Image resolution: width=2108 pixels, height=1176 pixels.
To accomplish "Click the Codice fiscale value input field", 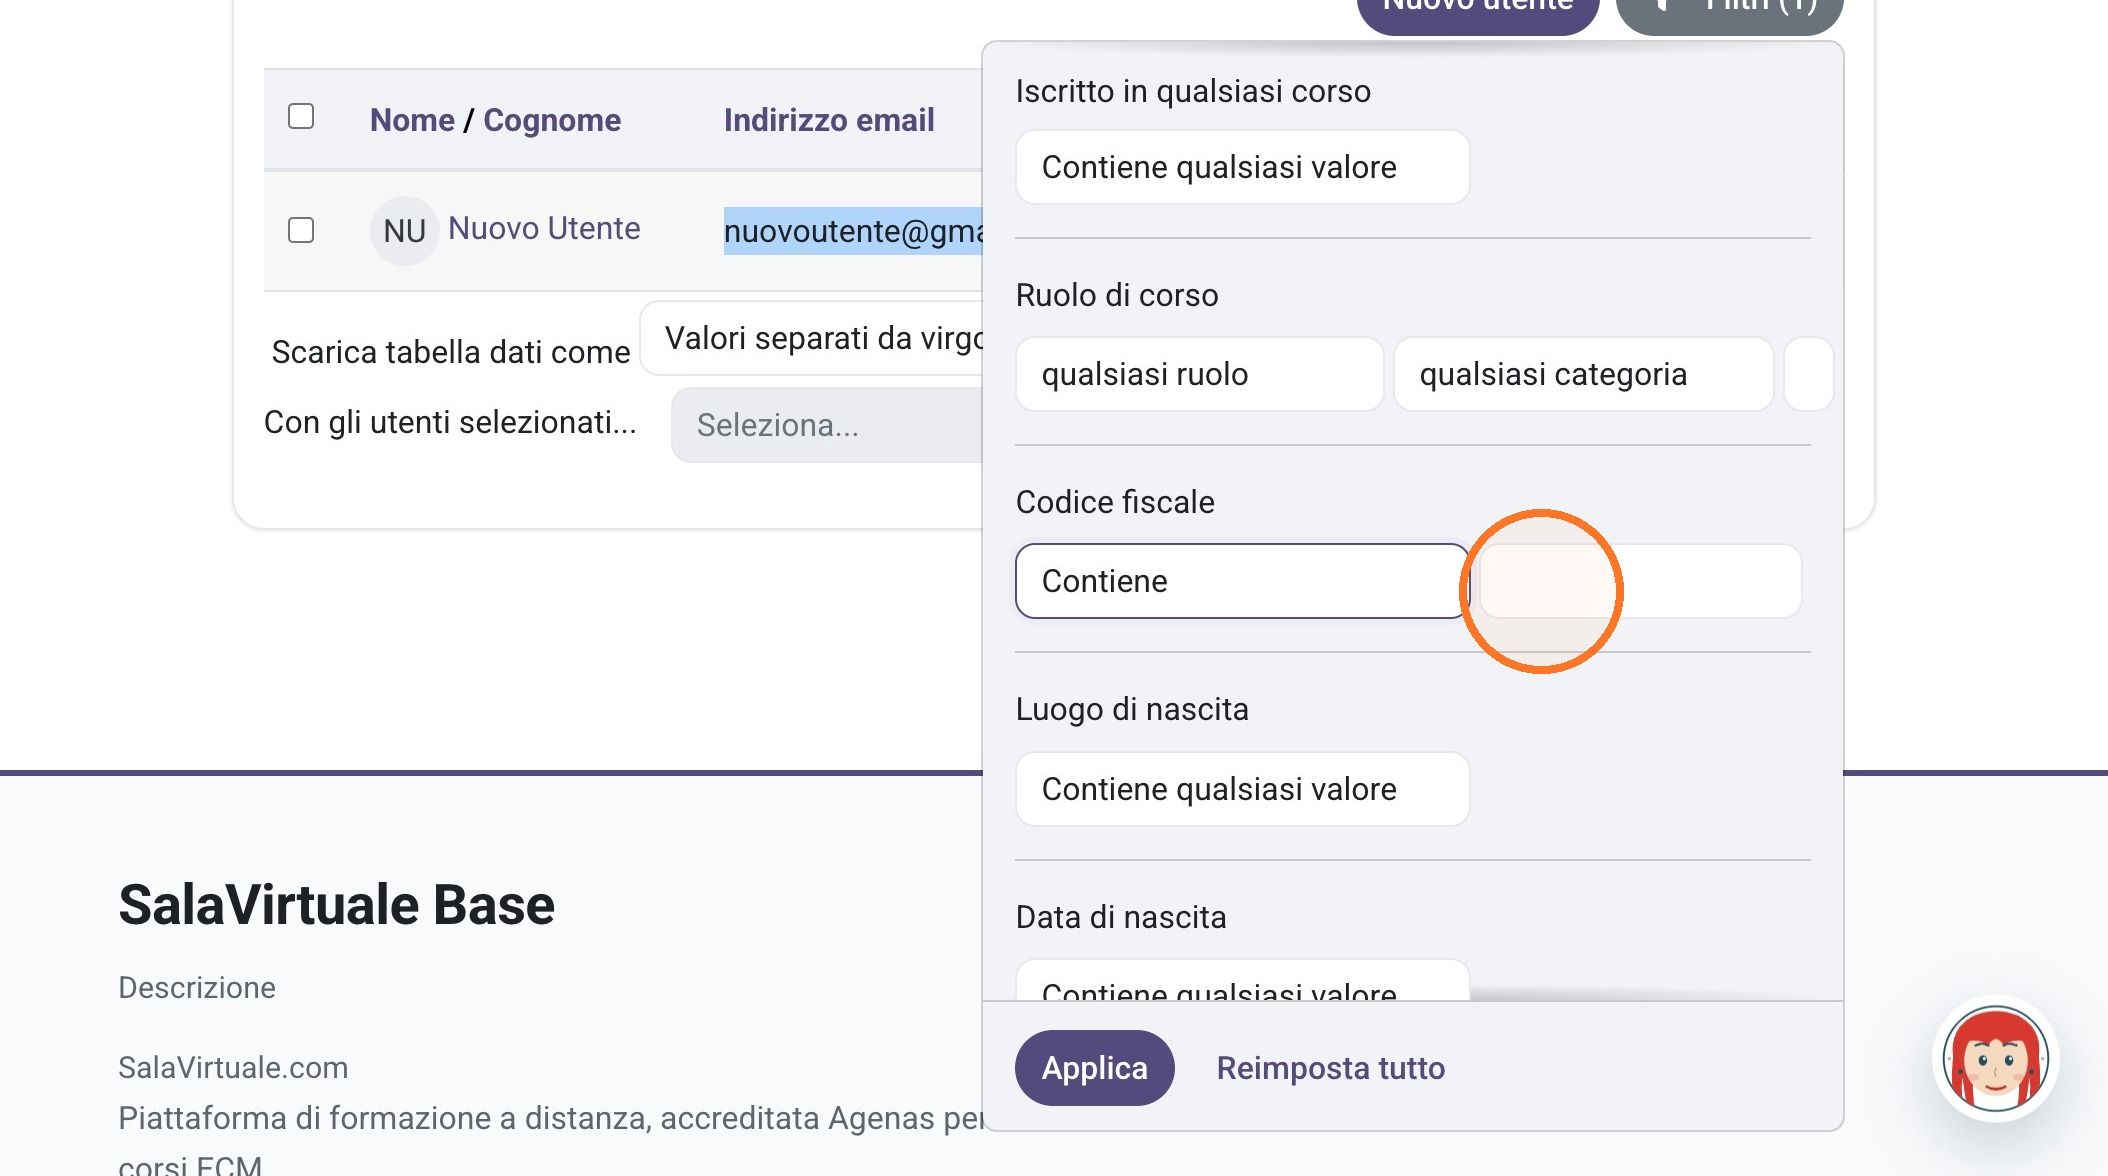I will pyautogui.click(x=1640, y=581).
